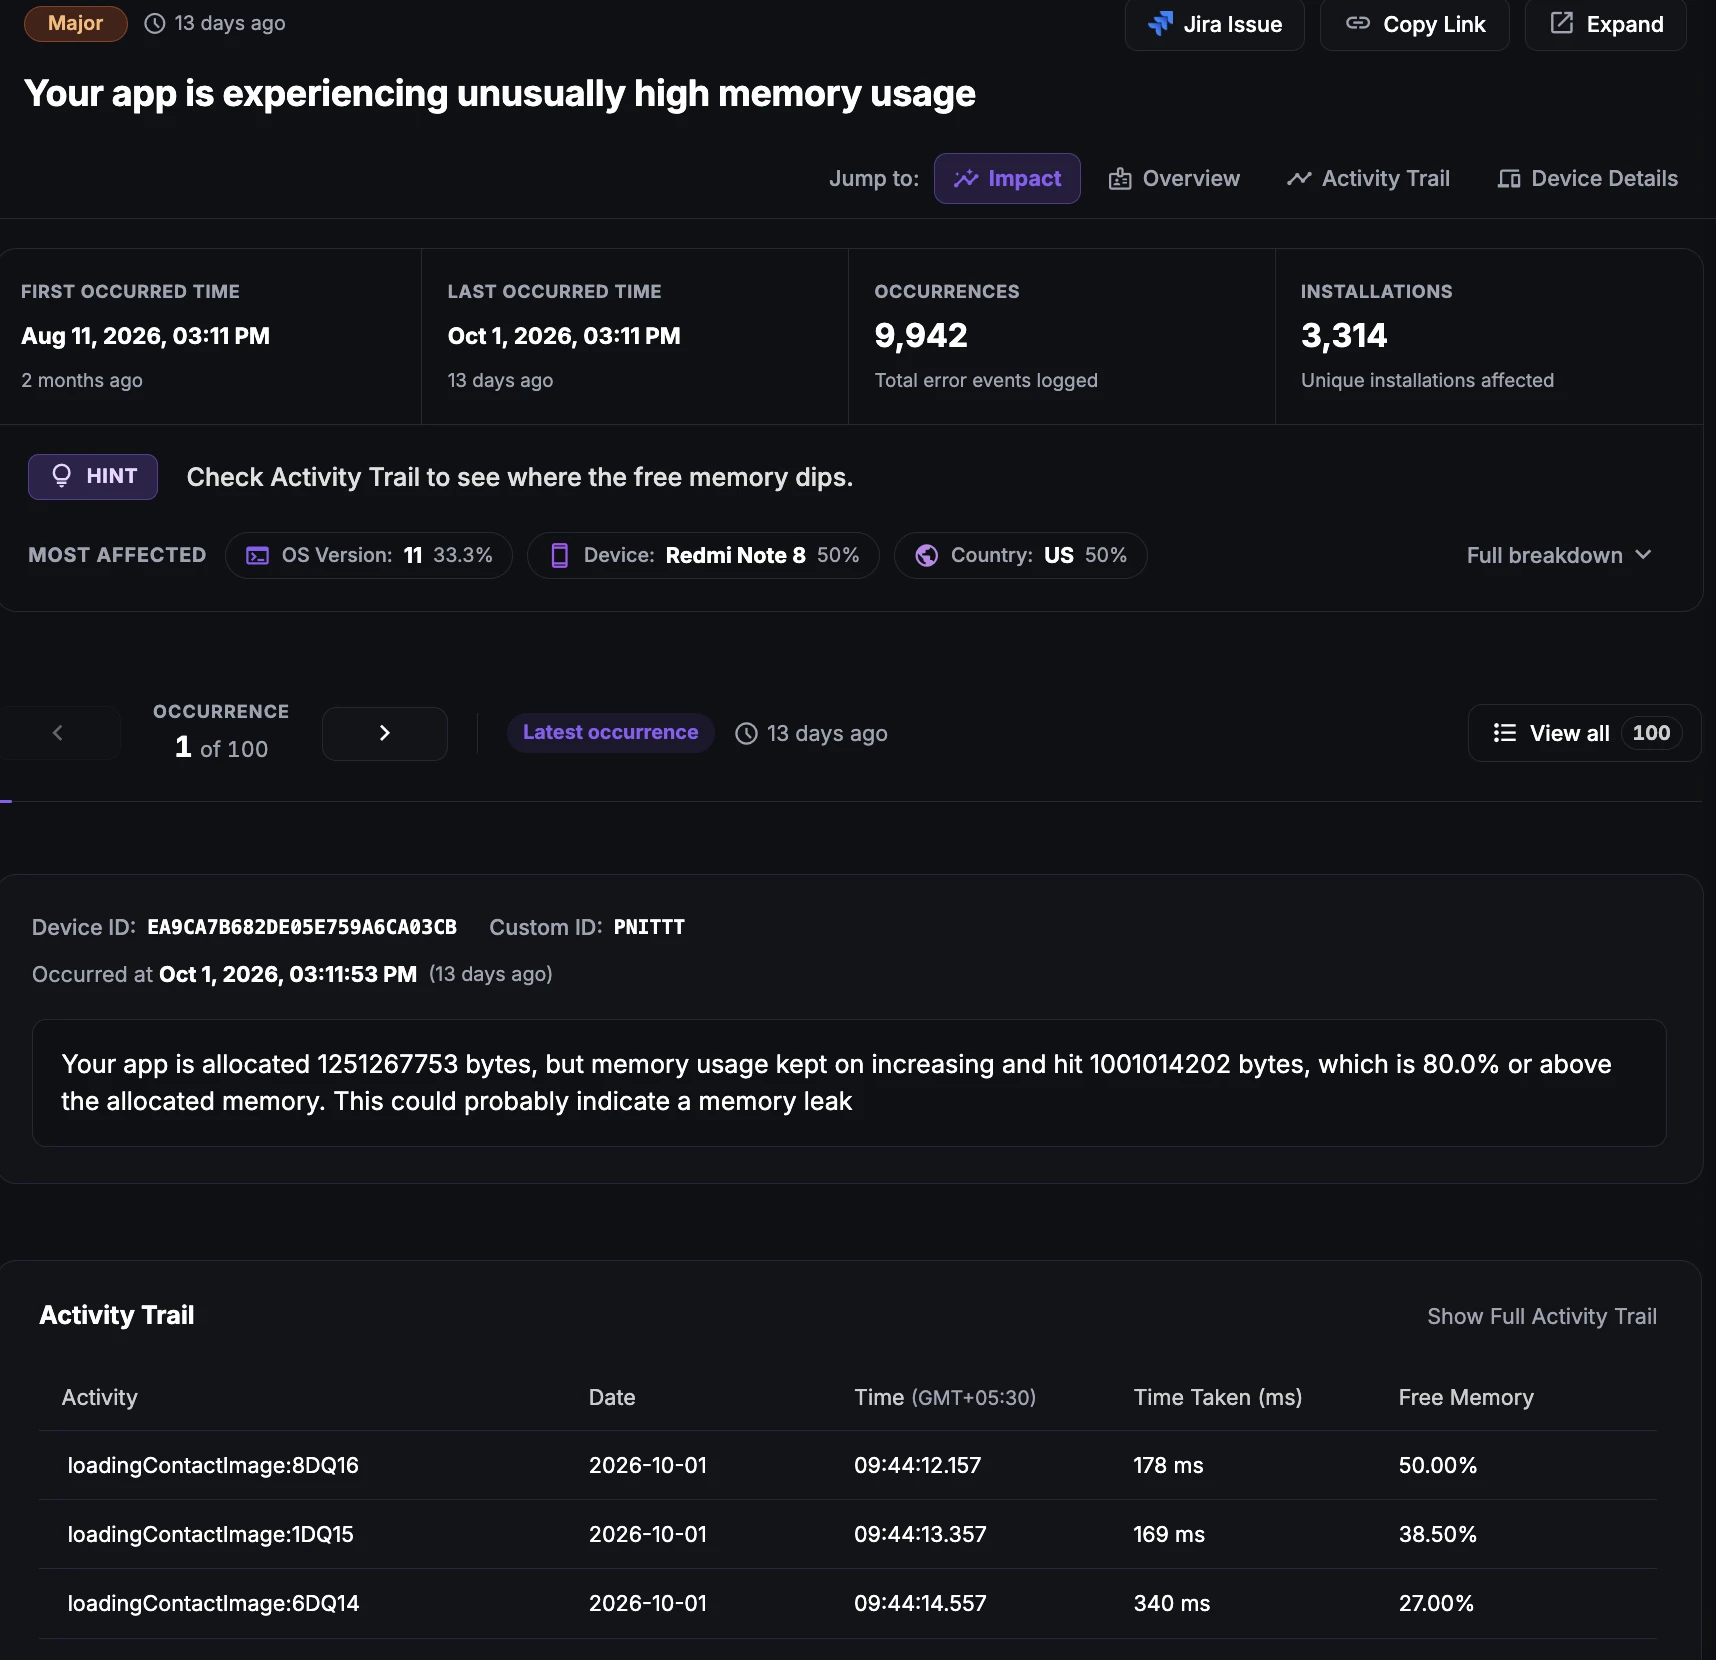The width and height of the screenshot is (1716, 1660).
Task: Select OS Version 11 chip
Action: 369,555
